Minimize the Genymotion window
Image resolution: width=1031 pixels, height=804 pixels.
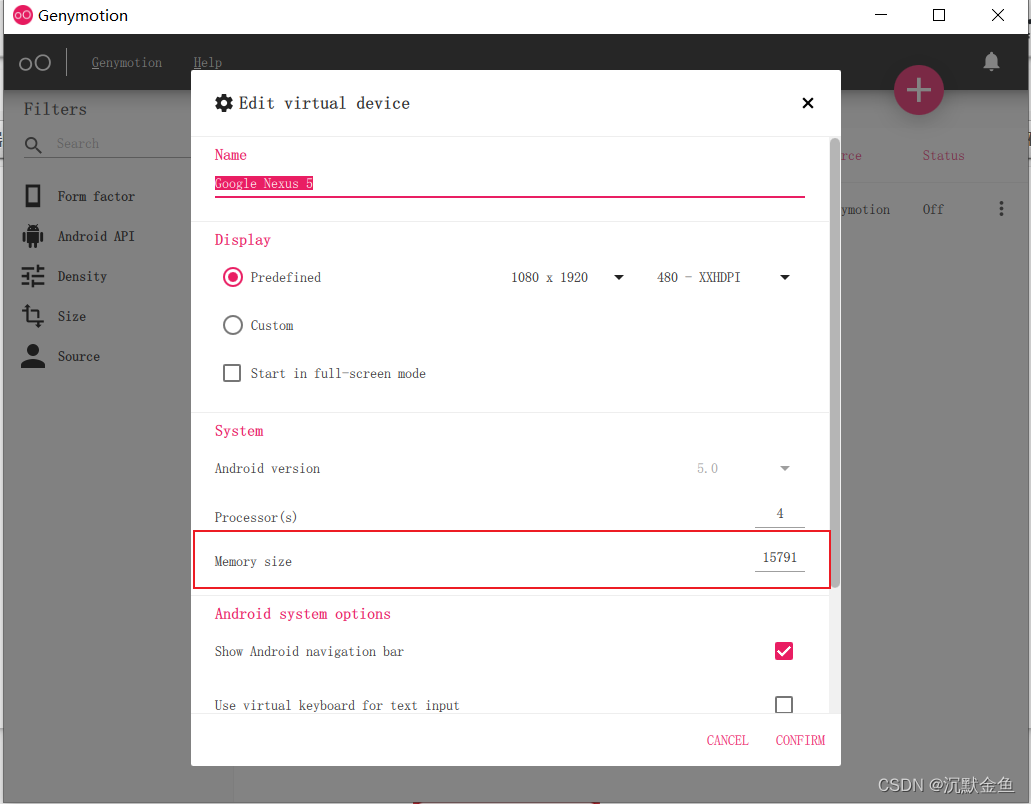[880, 15]
